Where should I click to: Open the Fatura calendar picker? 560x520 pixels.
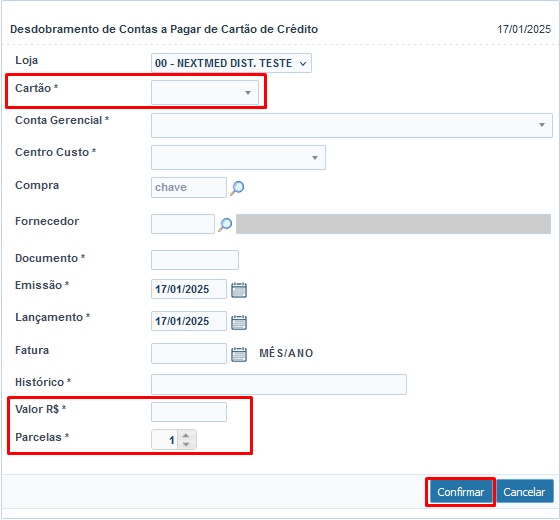tap(239, 354)
